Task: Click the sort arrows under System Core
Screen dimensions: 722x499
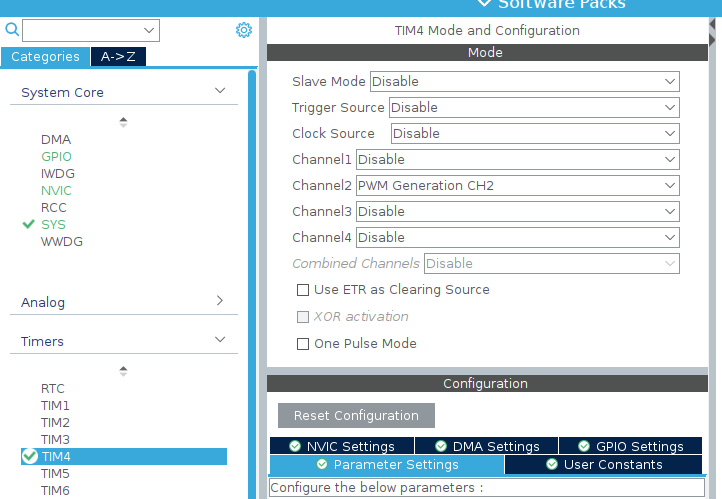Action: point(123,122)
